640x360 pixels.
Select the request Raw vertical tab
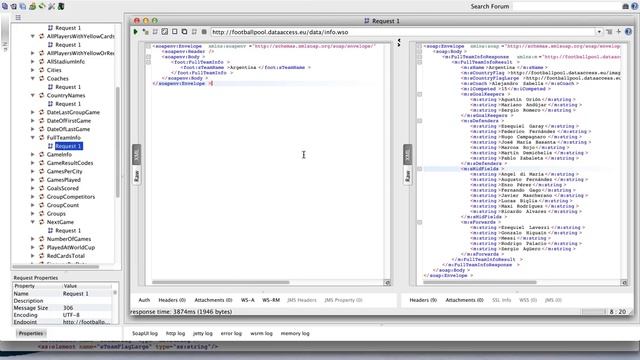tap(137, 176)
